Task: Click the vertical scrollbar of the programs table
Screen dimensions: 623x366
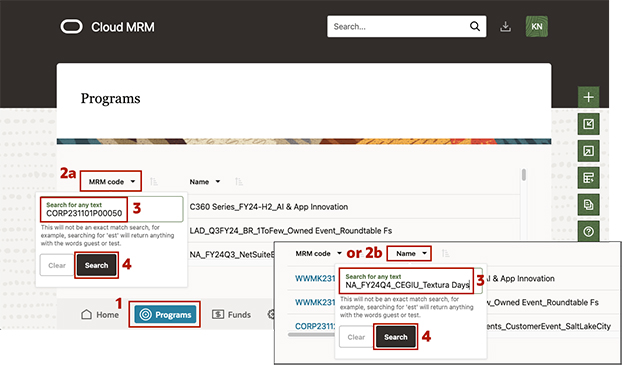Action: tap(524, 175)
